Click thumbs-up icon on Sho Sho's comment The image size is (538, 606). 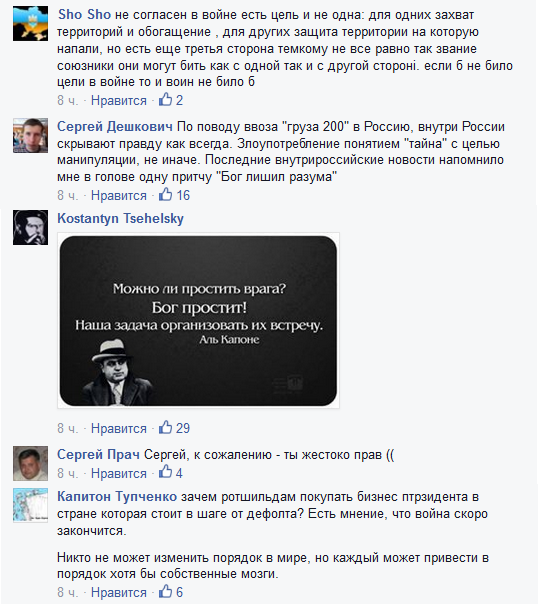tap(165, 100)
